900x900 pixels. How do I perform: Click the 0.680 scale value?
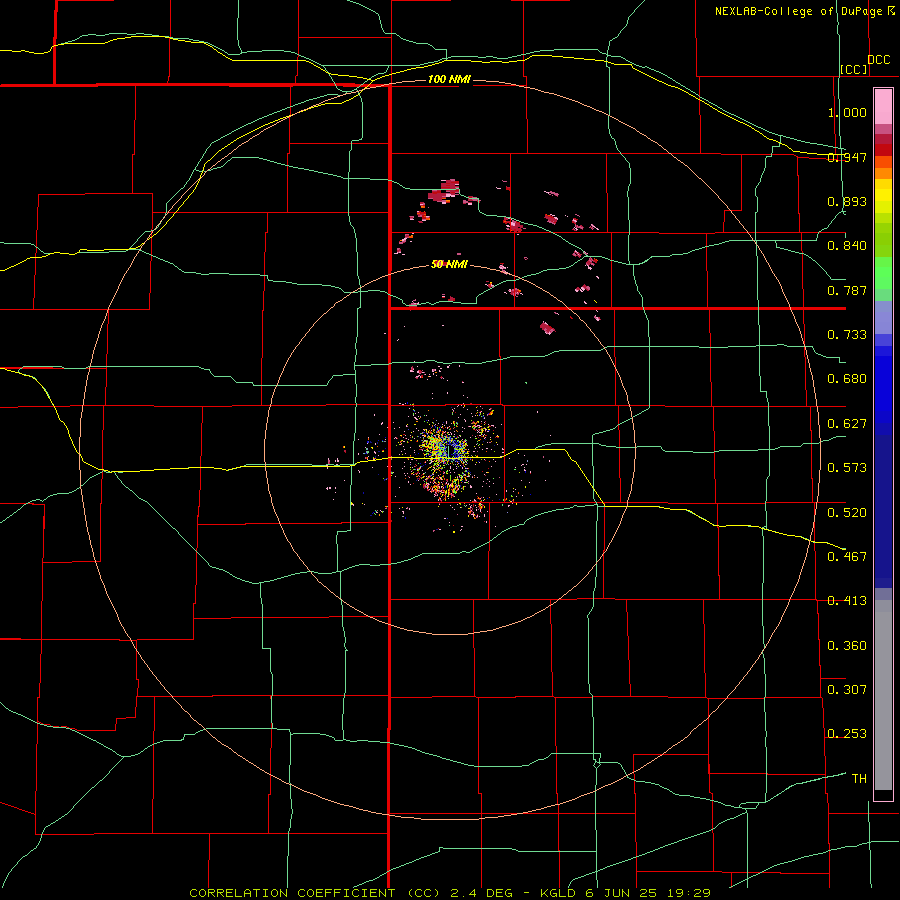tap(847, 379)
